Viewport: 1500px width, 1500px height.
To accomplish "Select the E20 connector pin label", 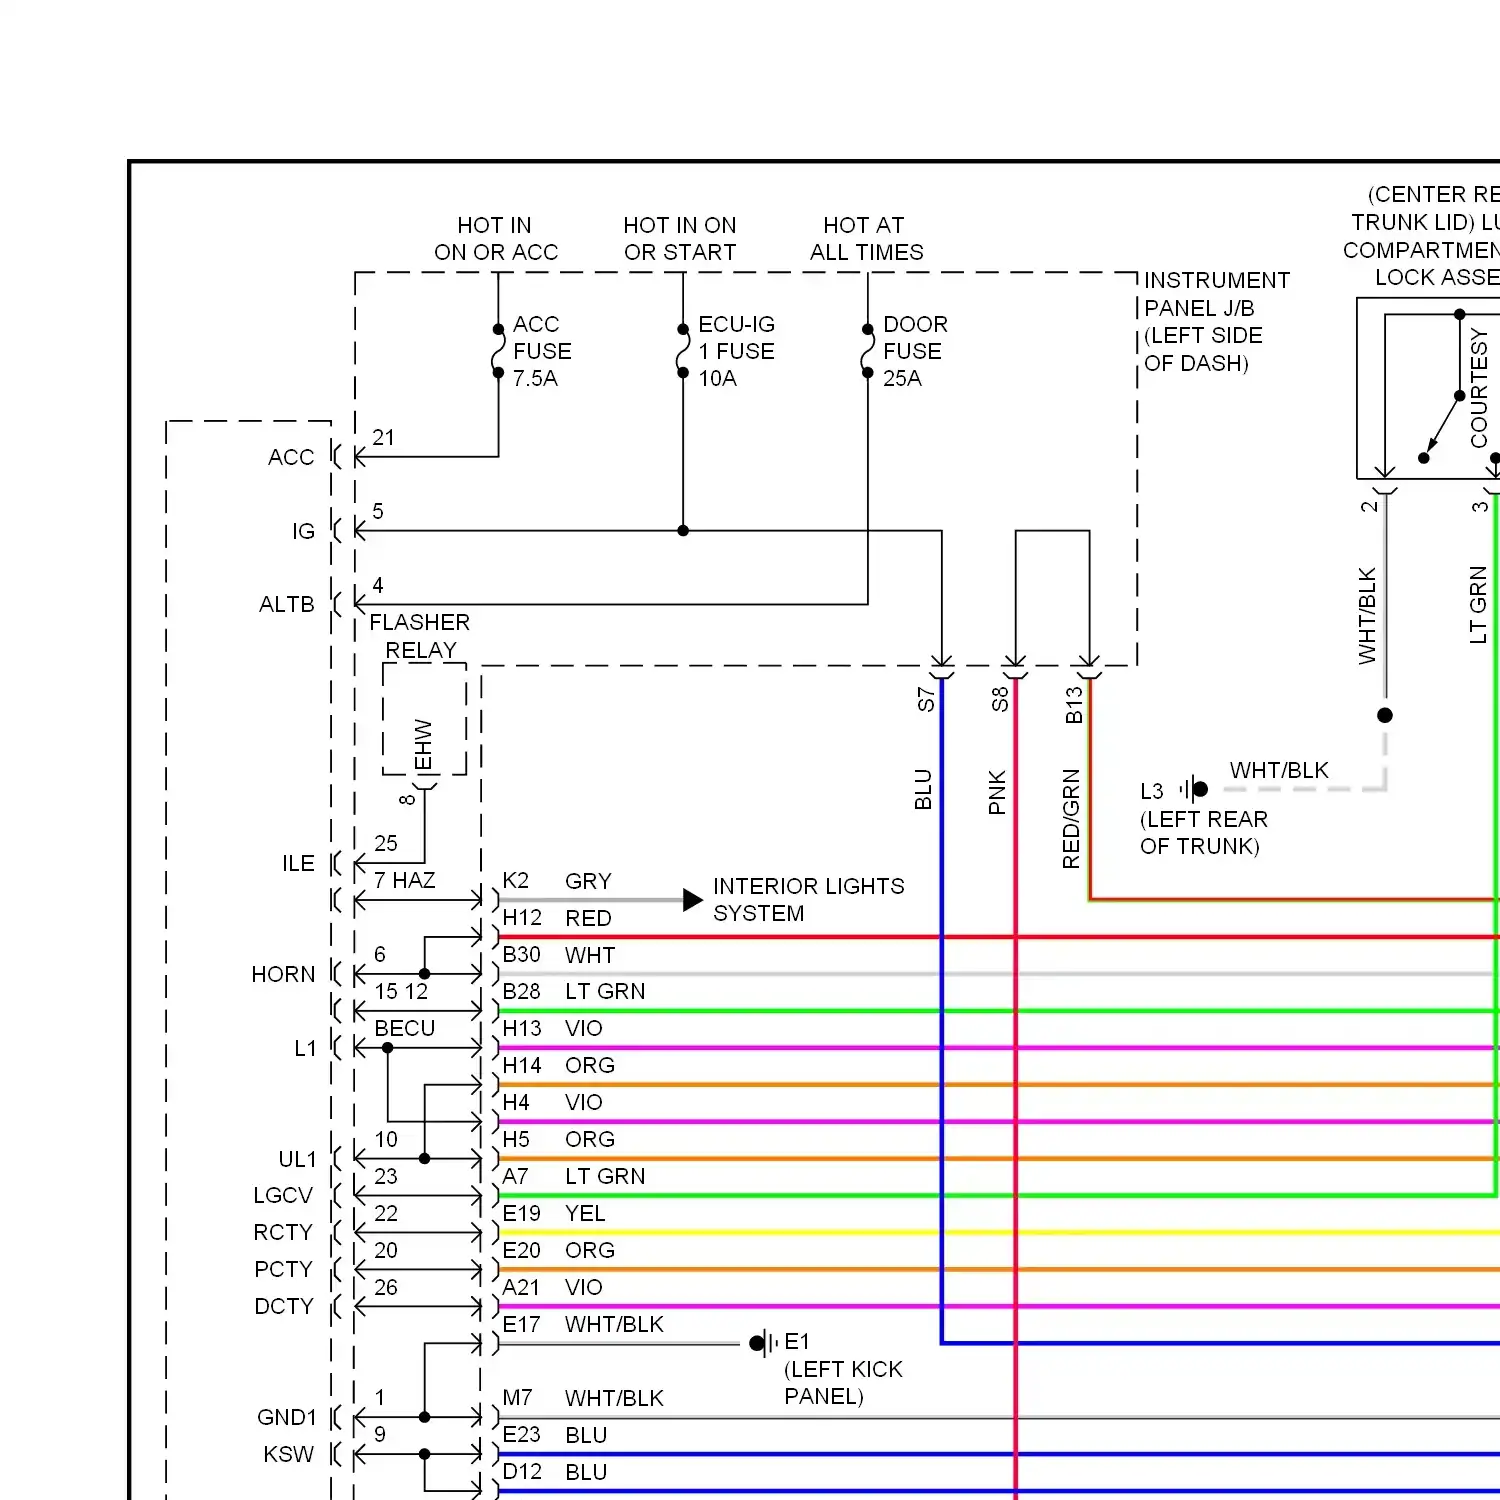I will pos(521,1250).
